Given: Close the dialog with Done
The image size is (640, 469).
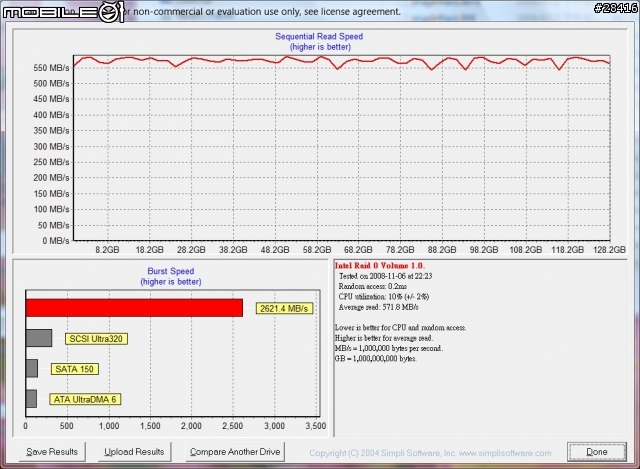Looking at the screenshot, I should (x=597, y=452).
